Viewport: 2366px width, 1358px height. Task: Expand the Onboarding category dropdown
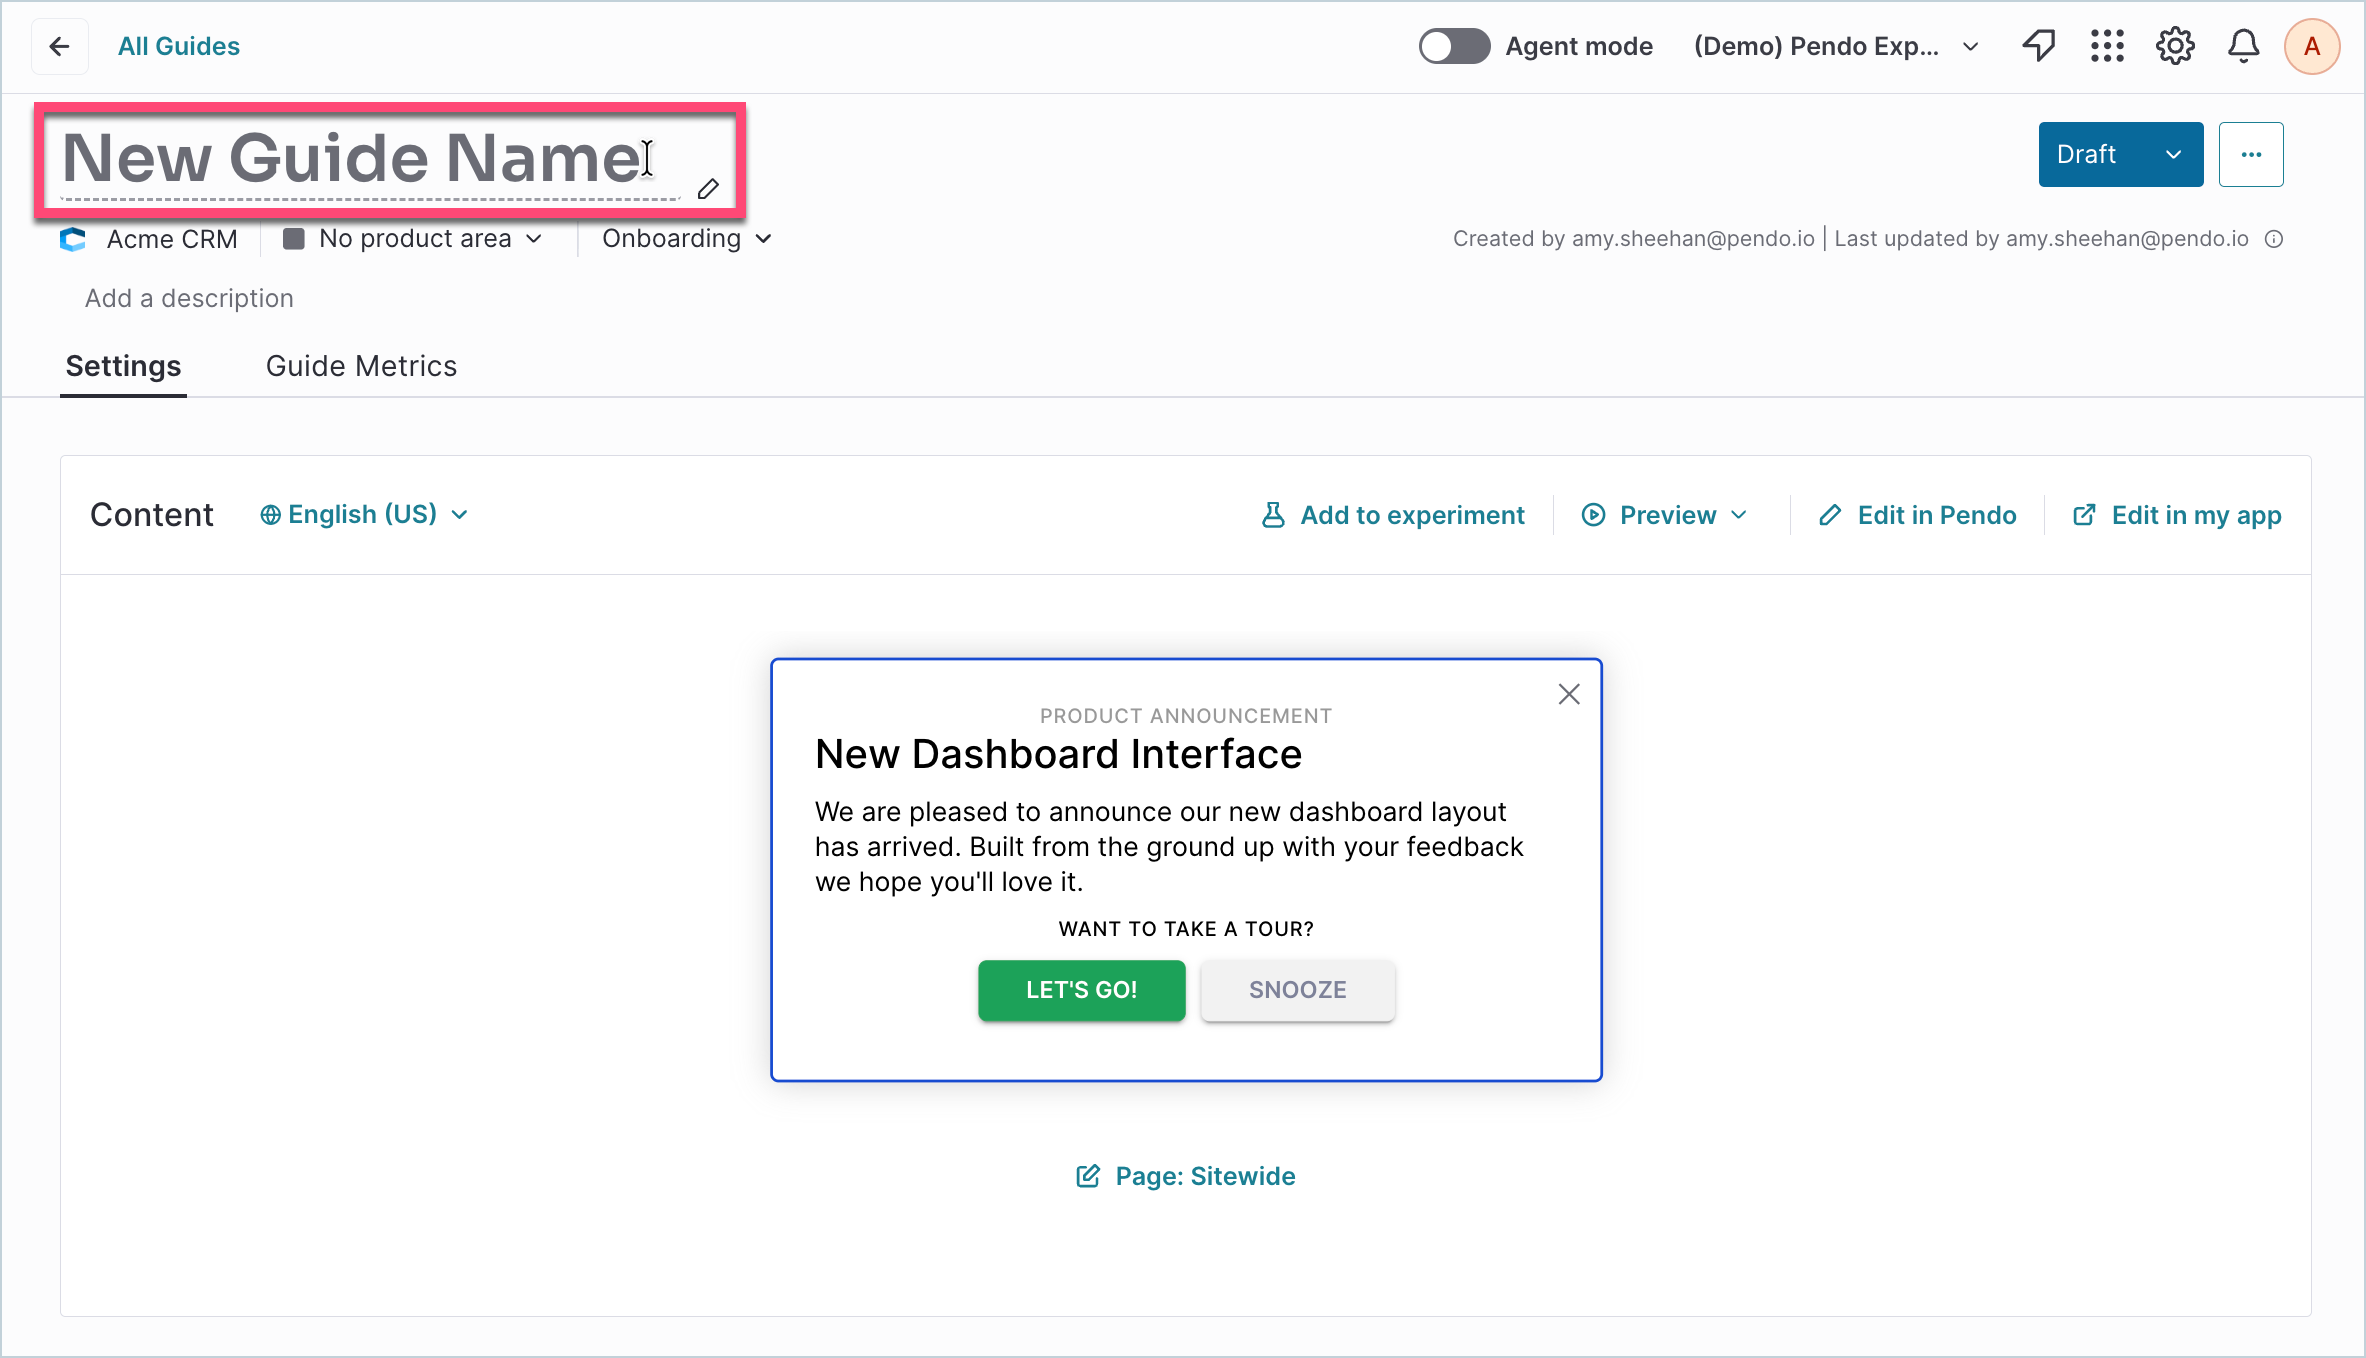coord(687,239)
